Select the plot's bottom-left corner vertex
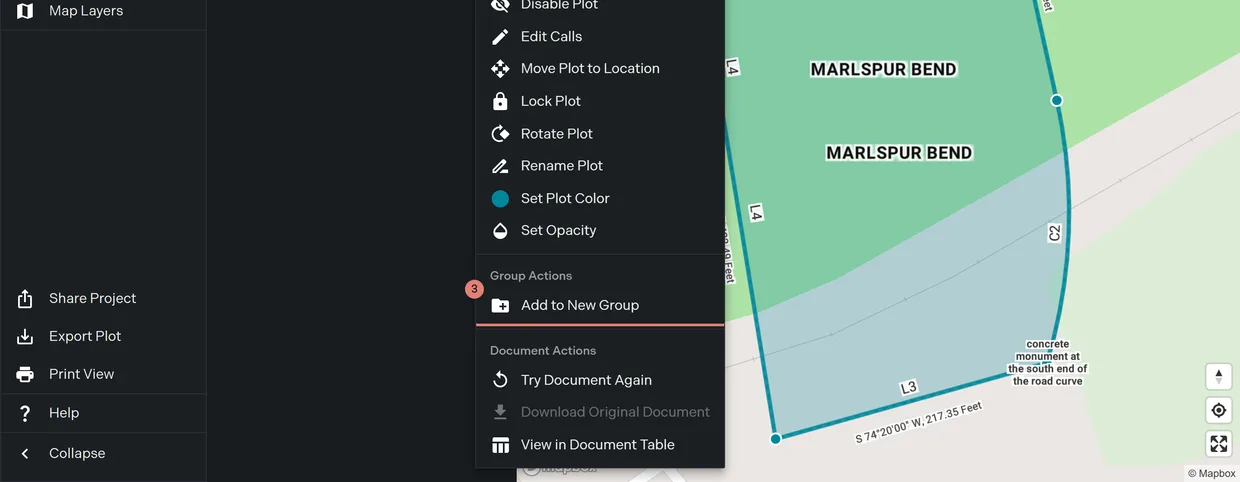The height and width of the screenshot is (482, 1240). (775, 439)
